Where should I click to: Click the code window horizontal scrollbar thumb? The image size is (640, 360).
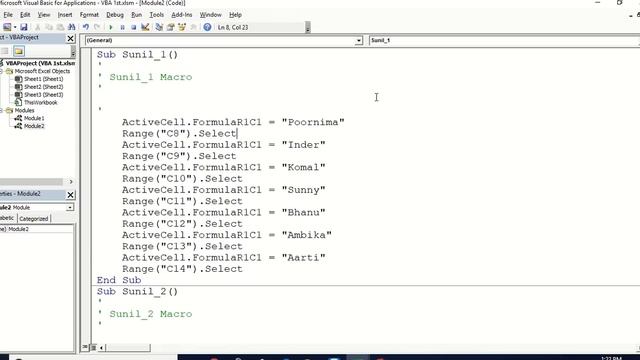point(128,348)
